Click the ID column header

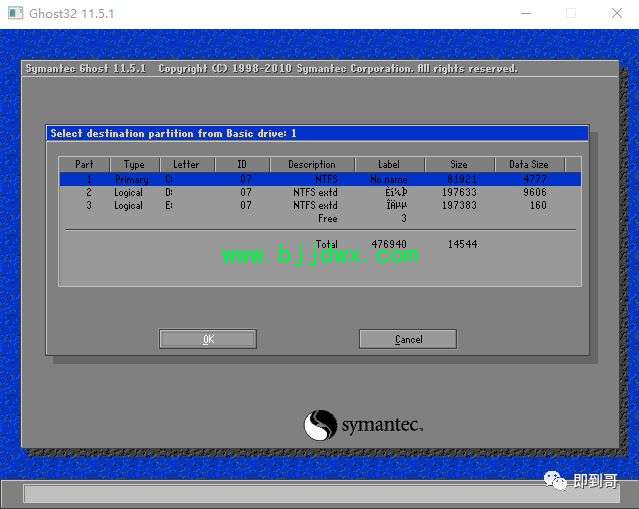242,164
